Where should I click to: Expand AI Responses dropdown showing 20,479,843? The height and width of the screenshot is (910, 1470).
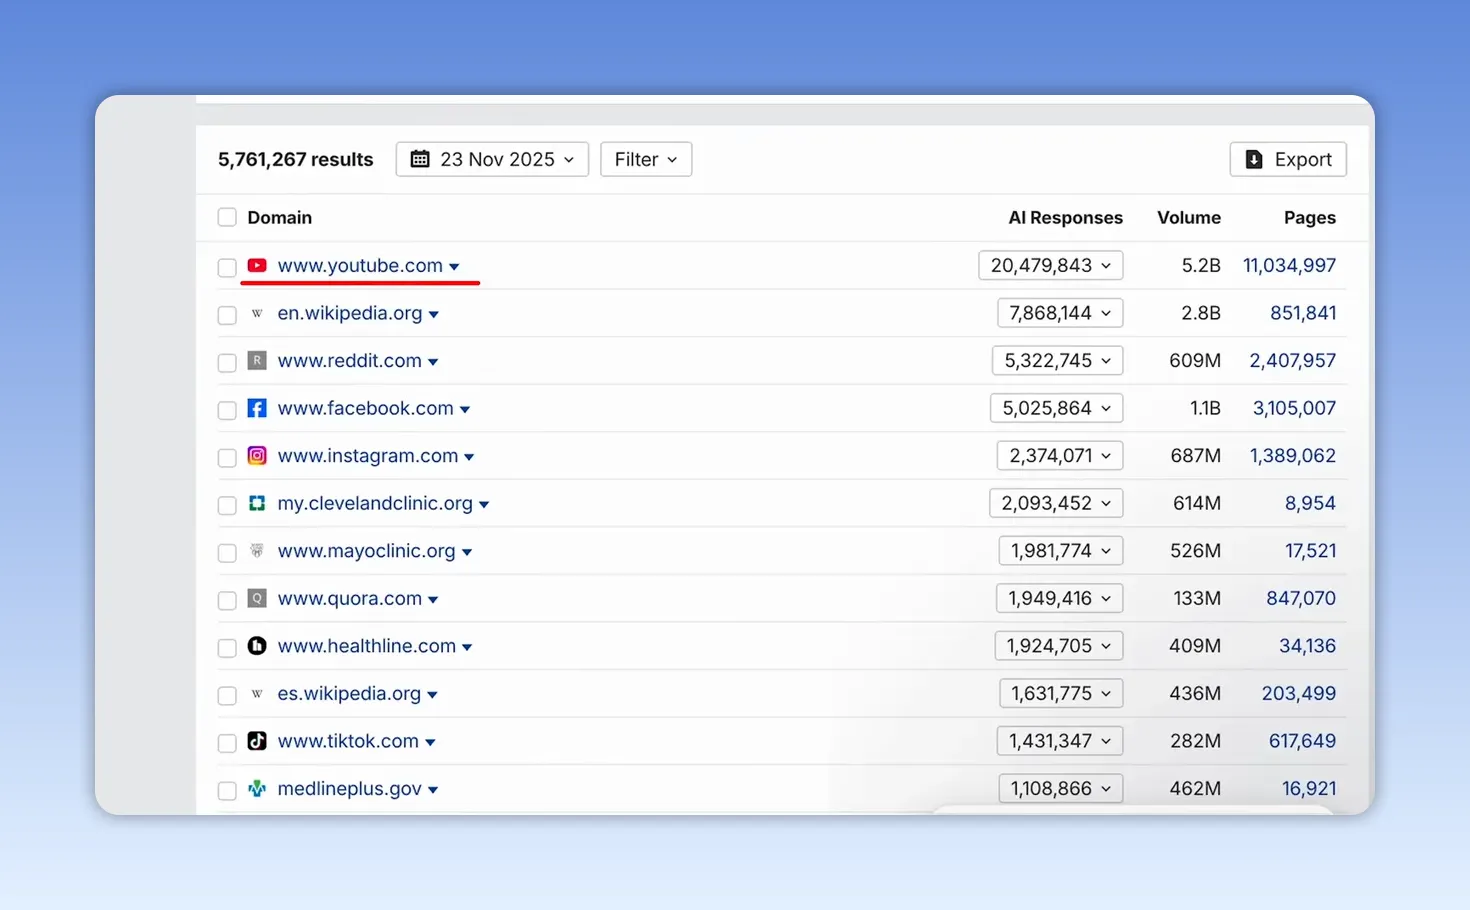[x=1051, y=265]
